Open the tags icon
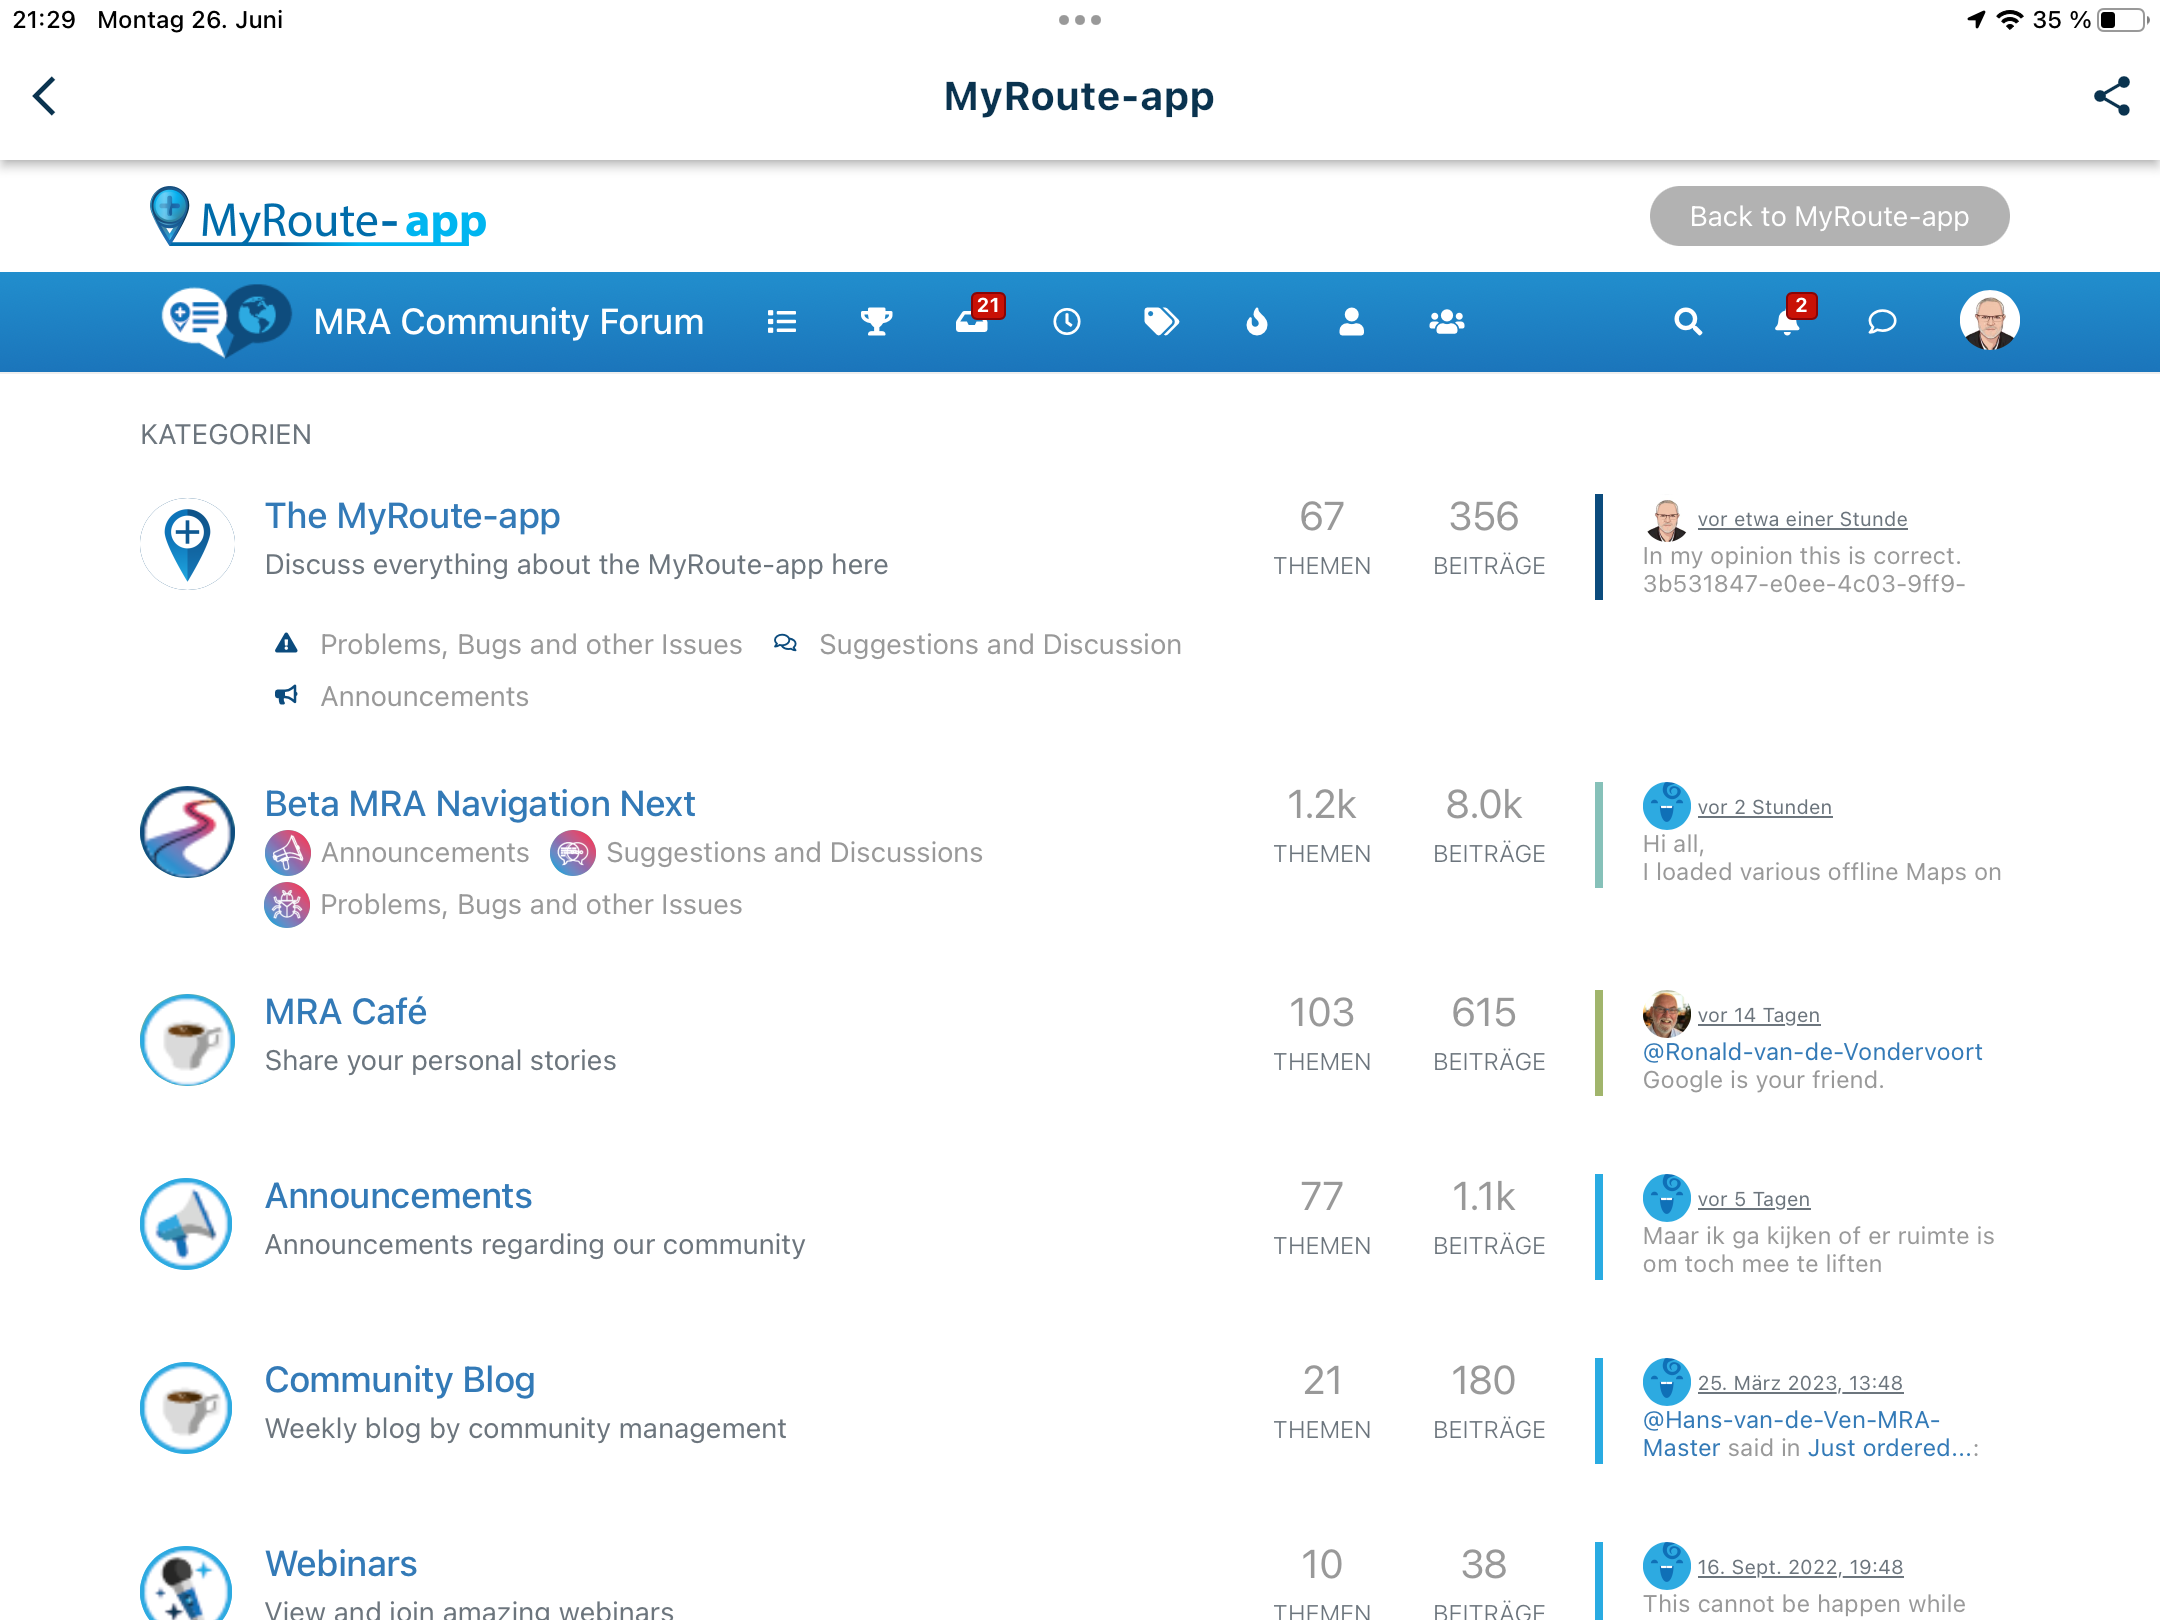 [x=1161, y=322]
